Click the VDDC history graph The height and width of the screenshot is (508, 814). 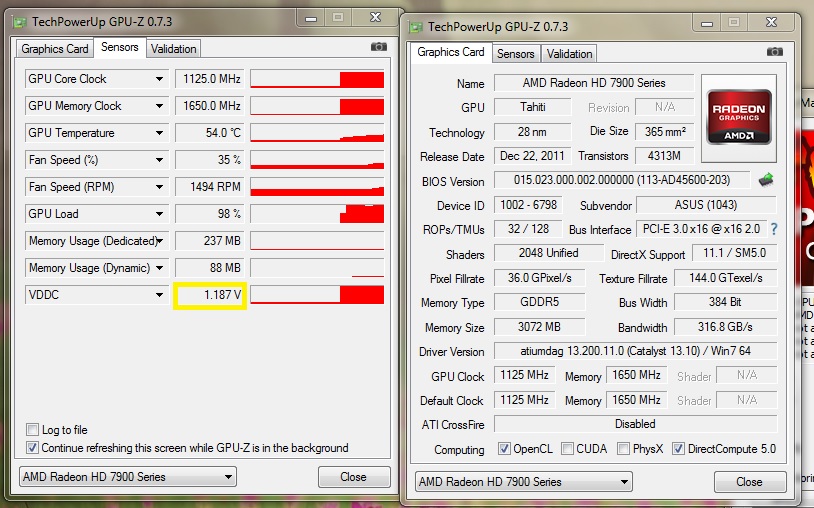[x=317, y=295]
